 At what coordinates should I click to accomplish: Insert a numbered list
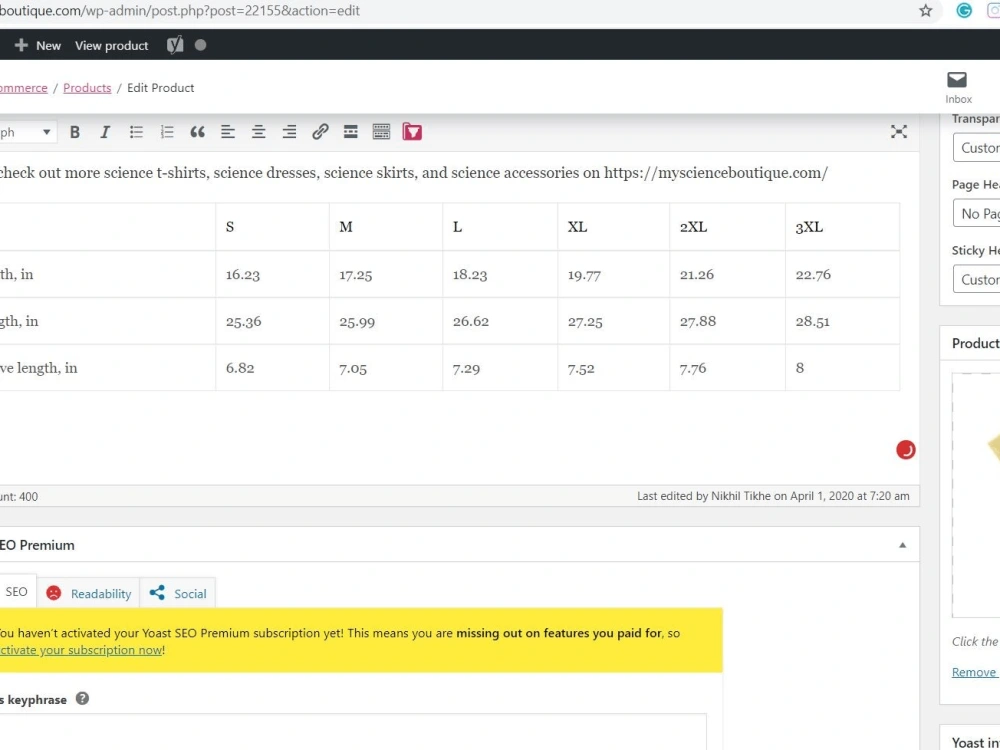(166, 132)
